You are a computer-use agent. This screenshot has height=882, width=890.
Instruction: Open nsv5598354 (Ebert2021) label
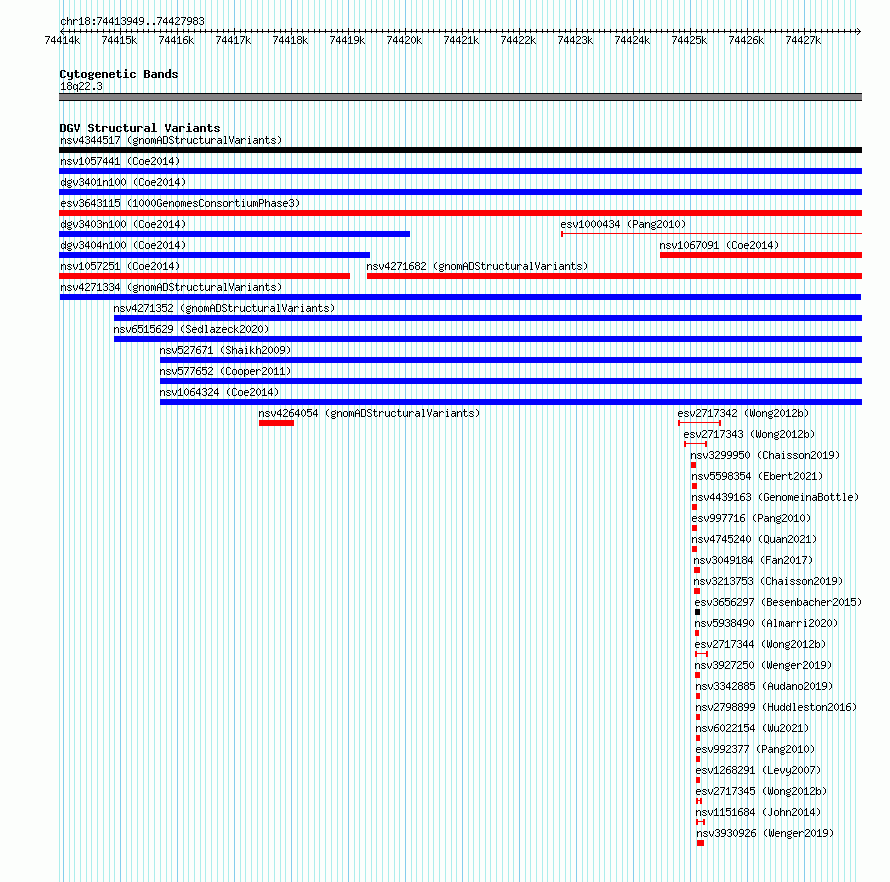point(757,476)
